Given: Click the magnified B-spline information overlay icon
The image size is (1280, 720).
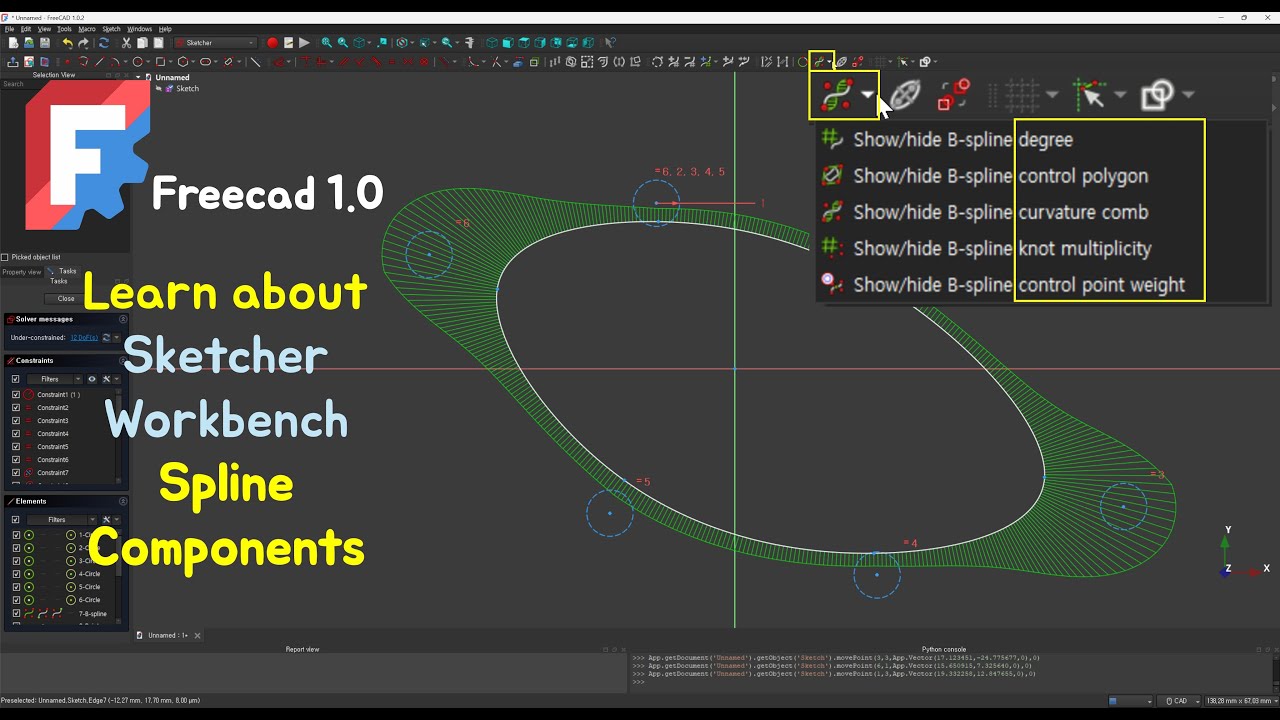Looking at the screenshot, I should 837,95.
